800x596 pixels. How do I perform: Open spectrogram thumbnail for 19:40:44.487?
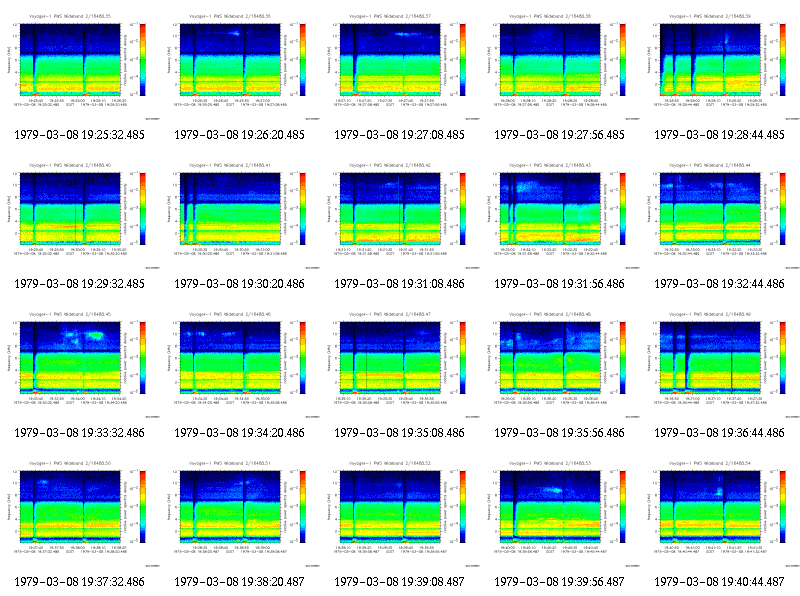tap(720, 513)
